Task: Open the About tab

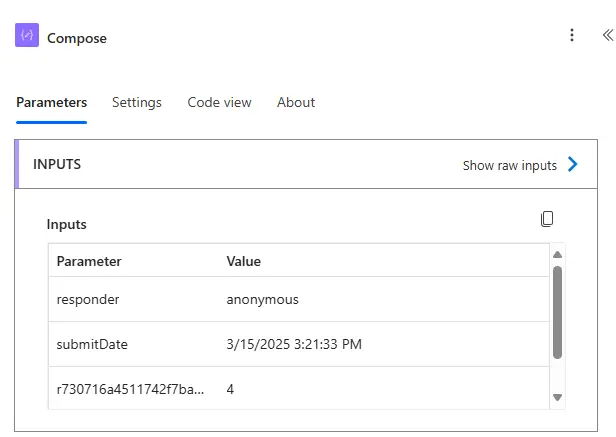Action: tap(296, 102)
